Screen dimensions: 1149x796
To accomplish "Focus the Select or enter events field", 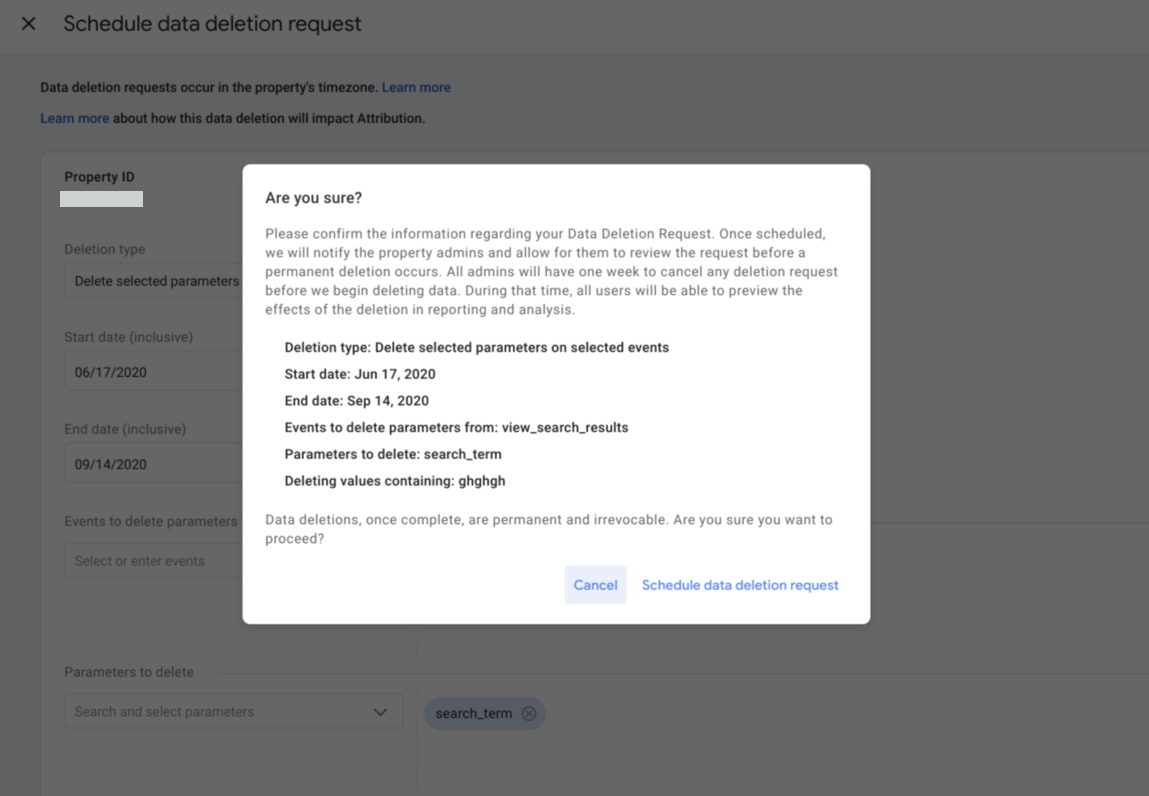I will coord(150,561).
